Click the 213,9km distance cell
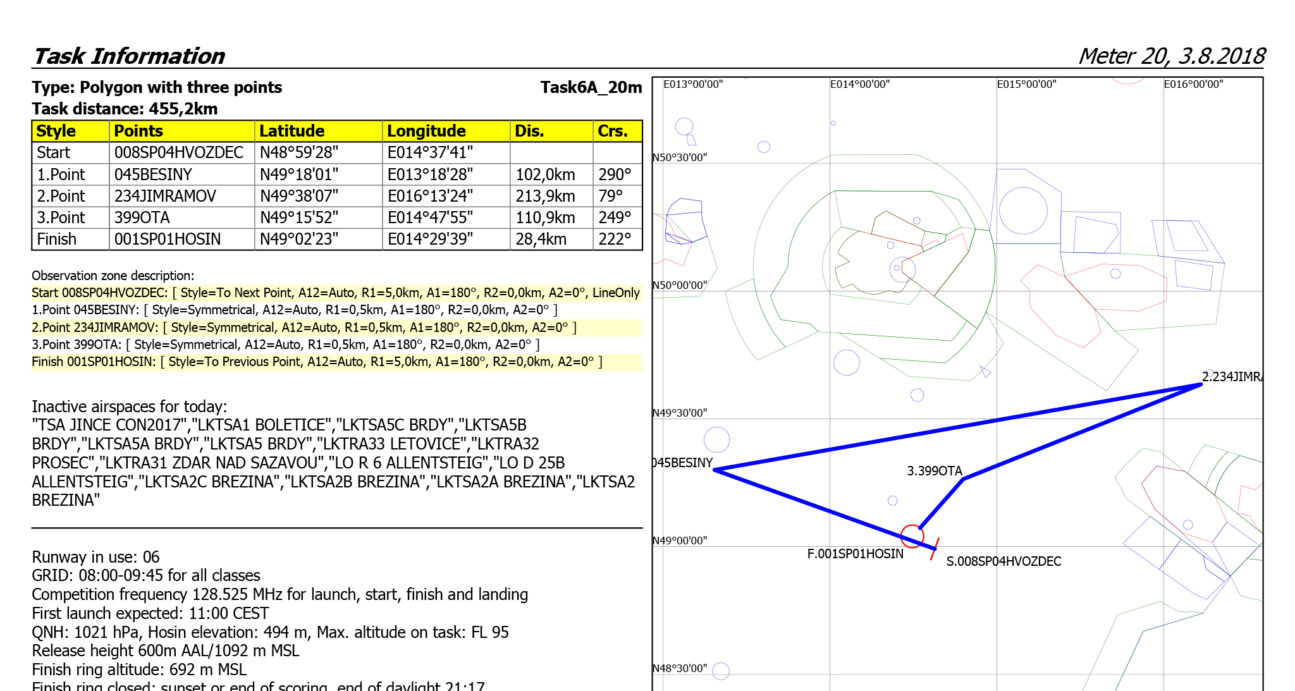 click(545, 196)
